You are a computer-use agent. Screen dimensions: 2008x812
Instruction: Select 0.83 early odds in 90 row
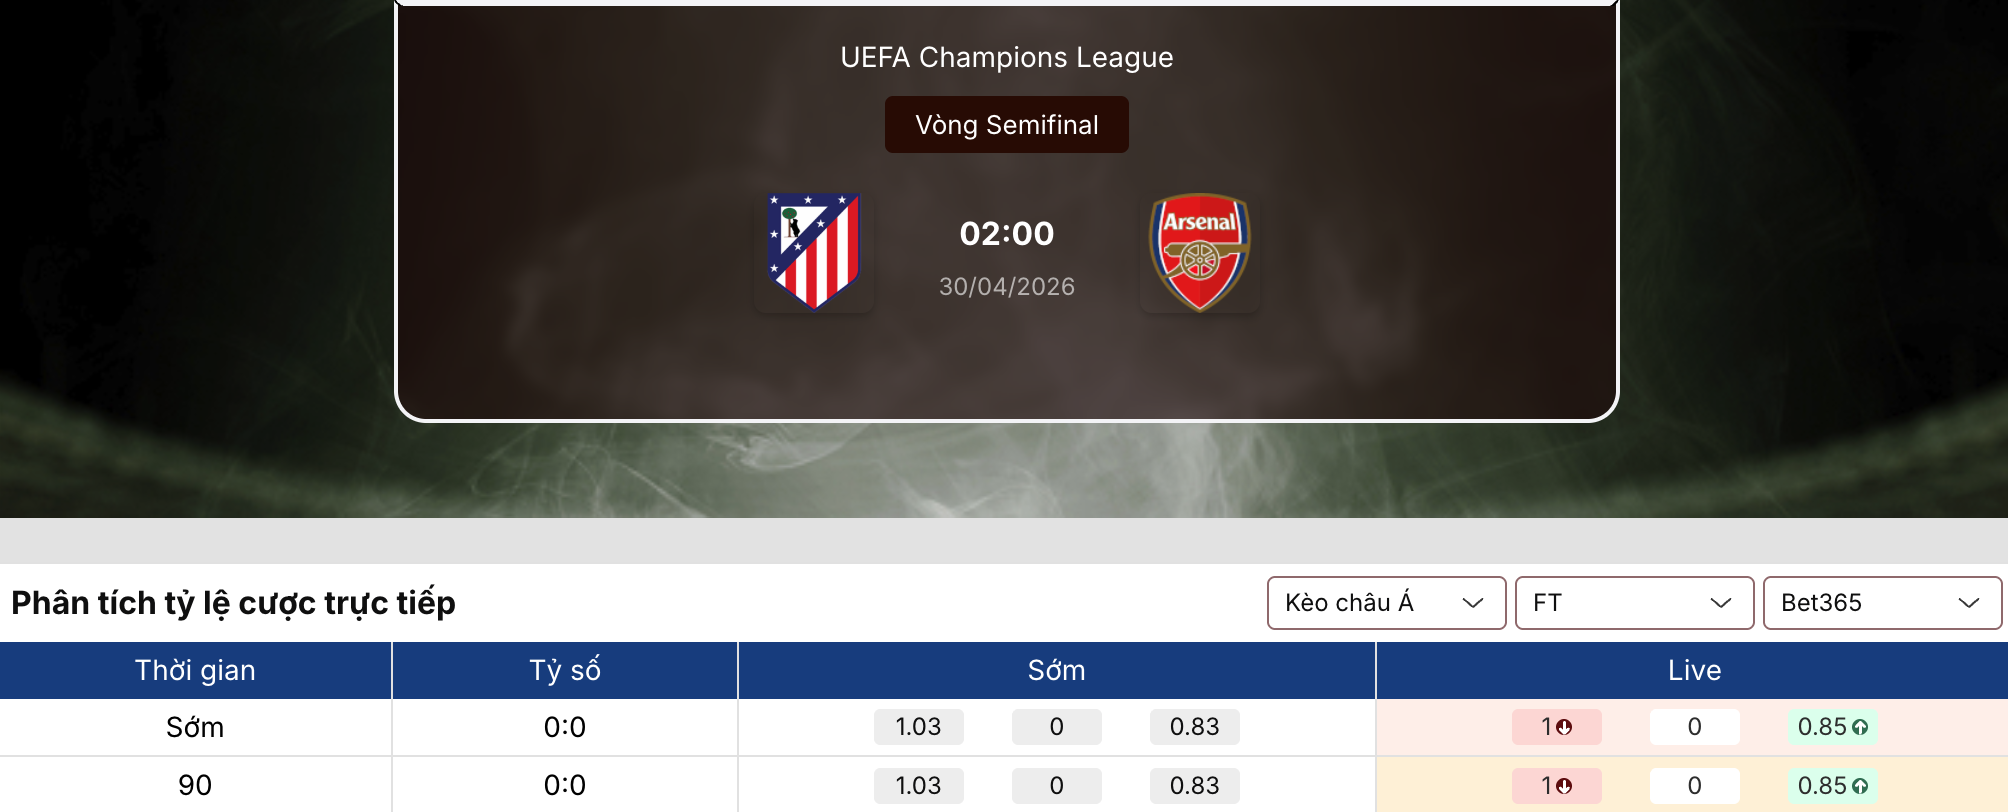pos(1194,786)
